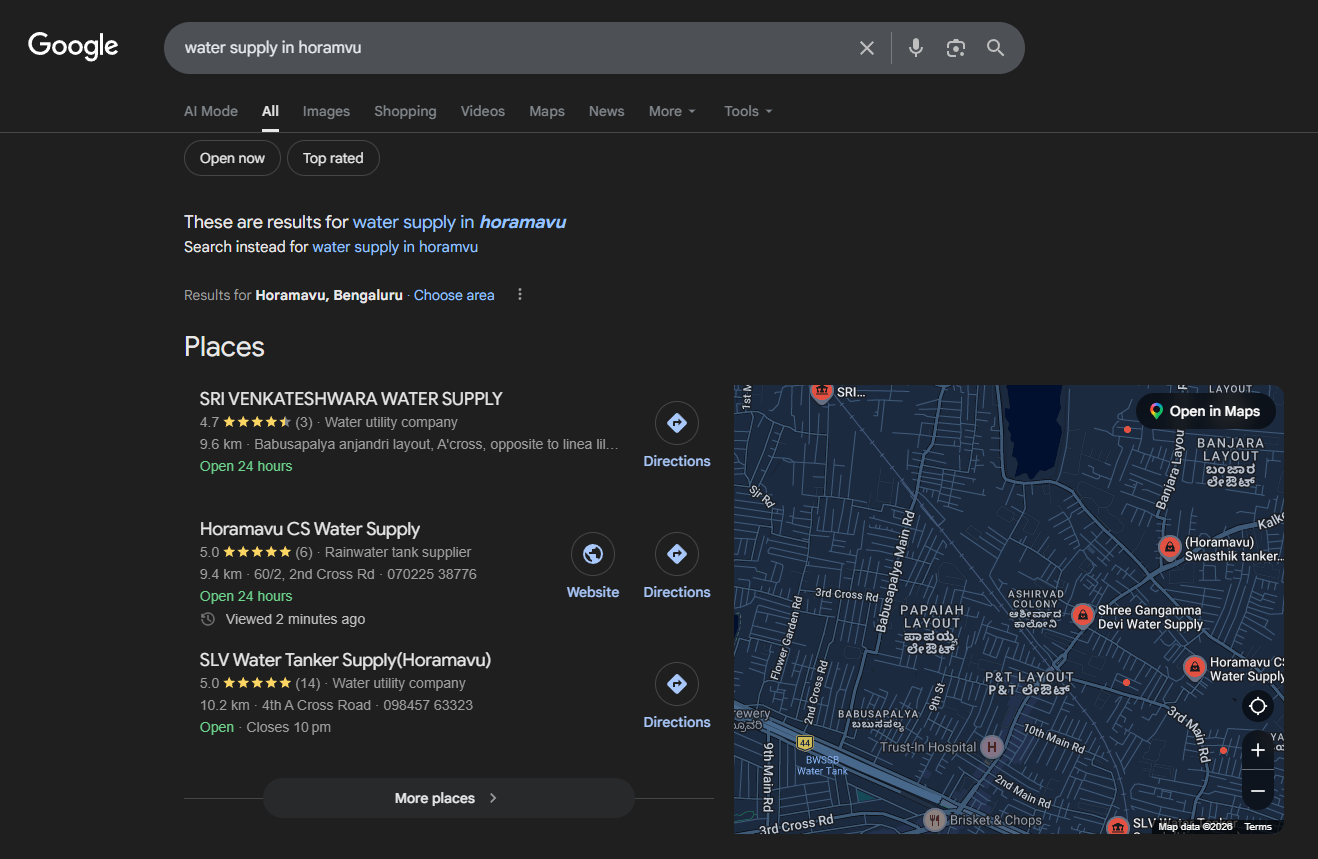Zoom out on the map
This screenshot has height=859, width=1318.
[1258, 791]
